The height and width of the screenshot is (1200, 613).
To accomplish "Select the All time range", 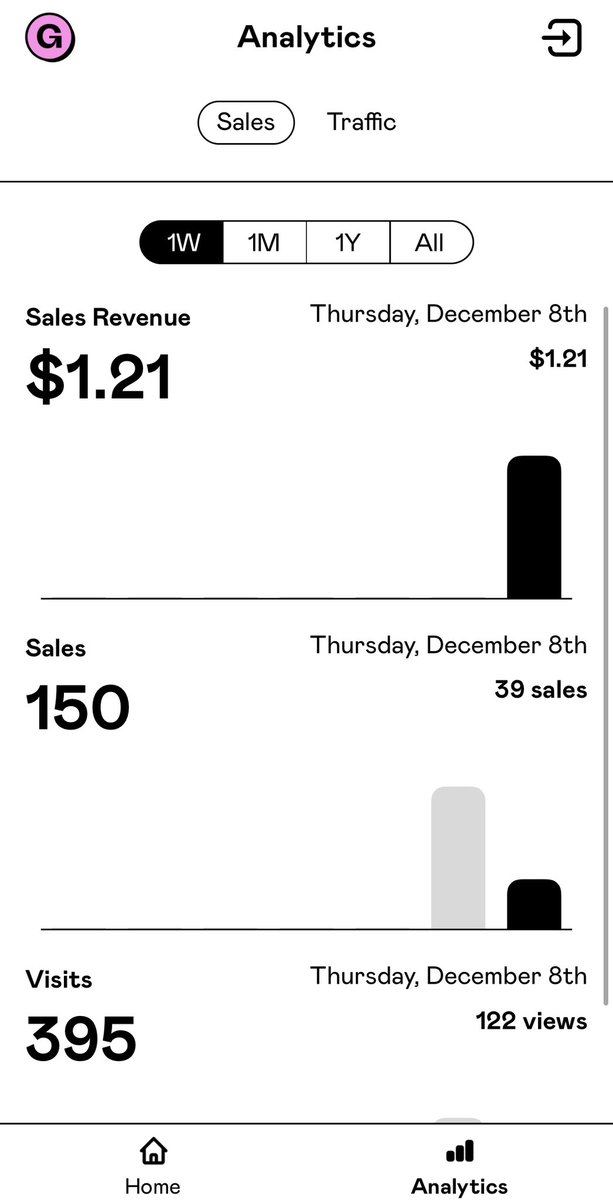I will tap(430, 242).
